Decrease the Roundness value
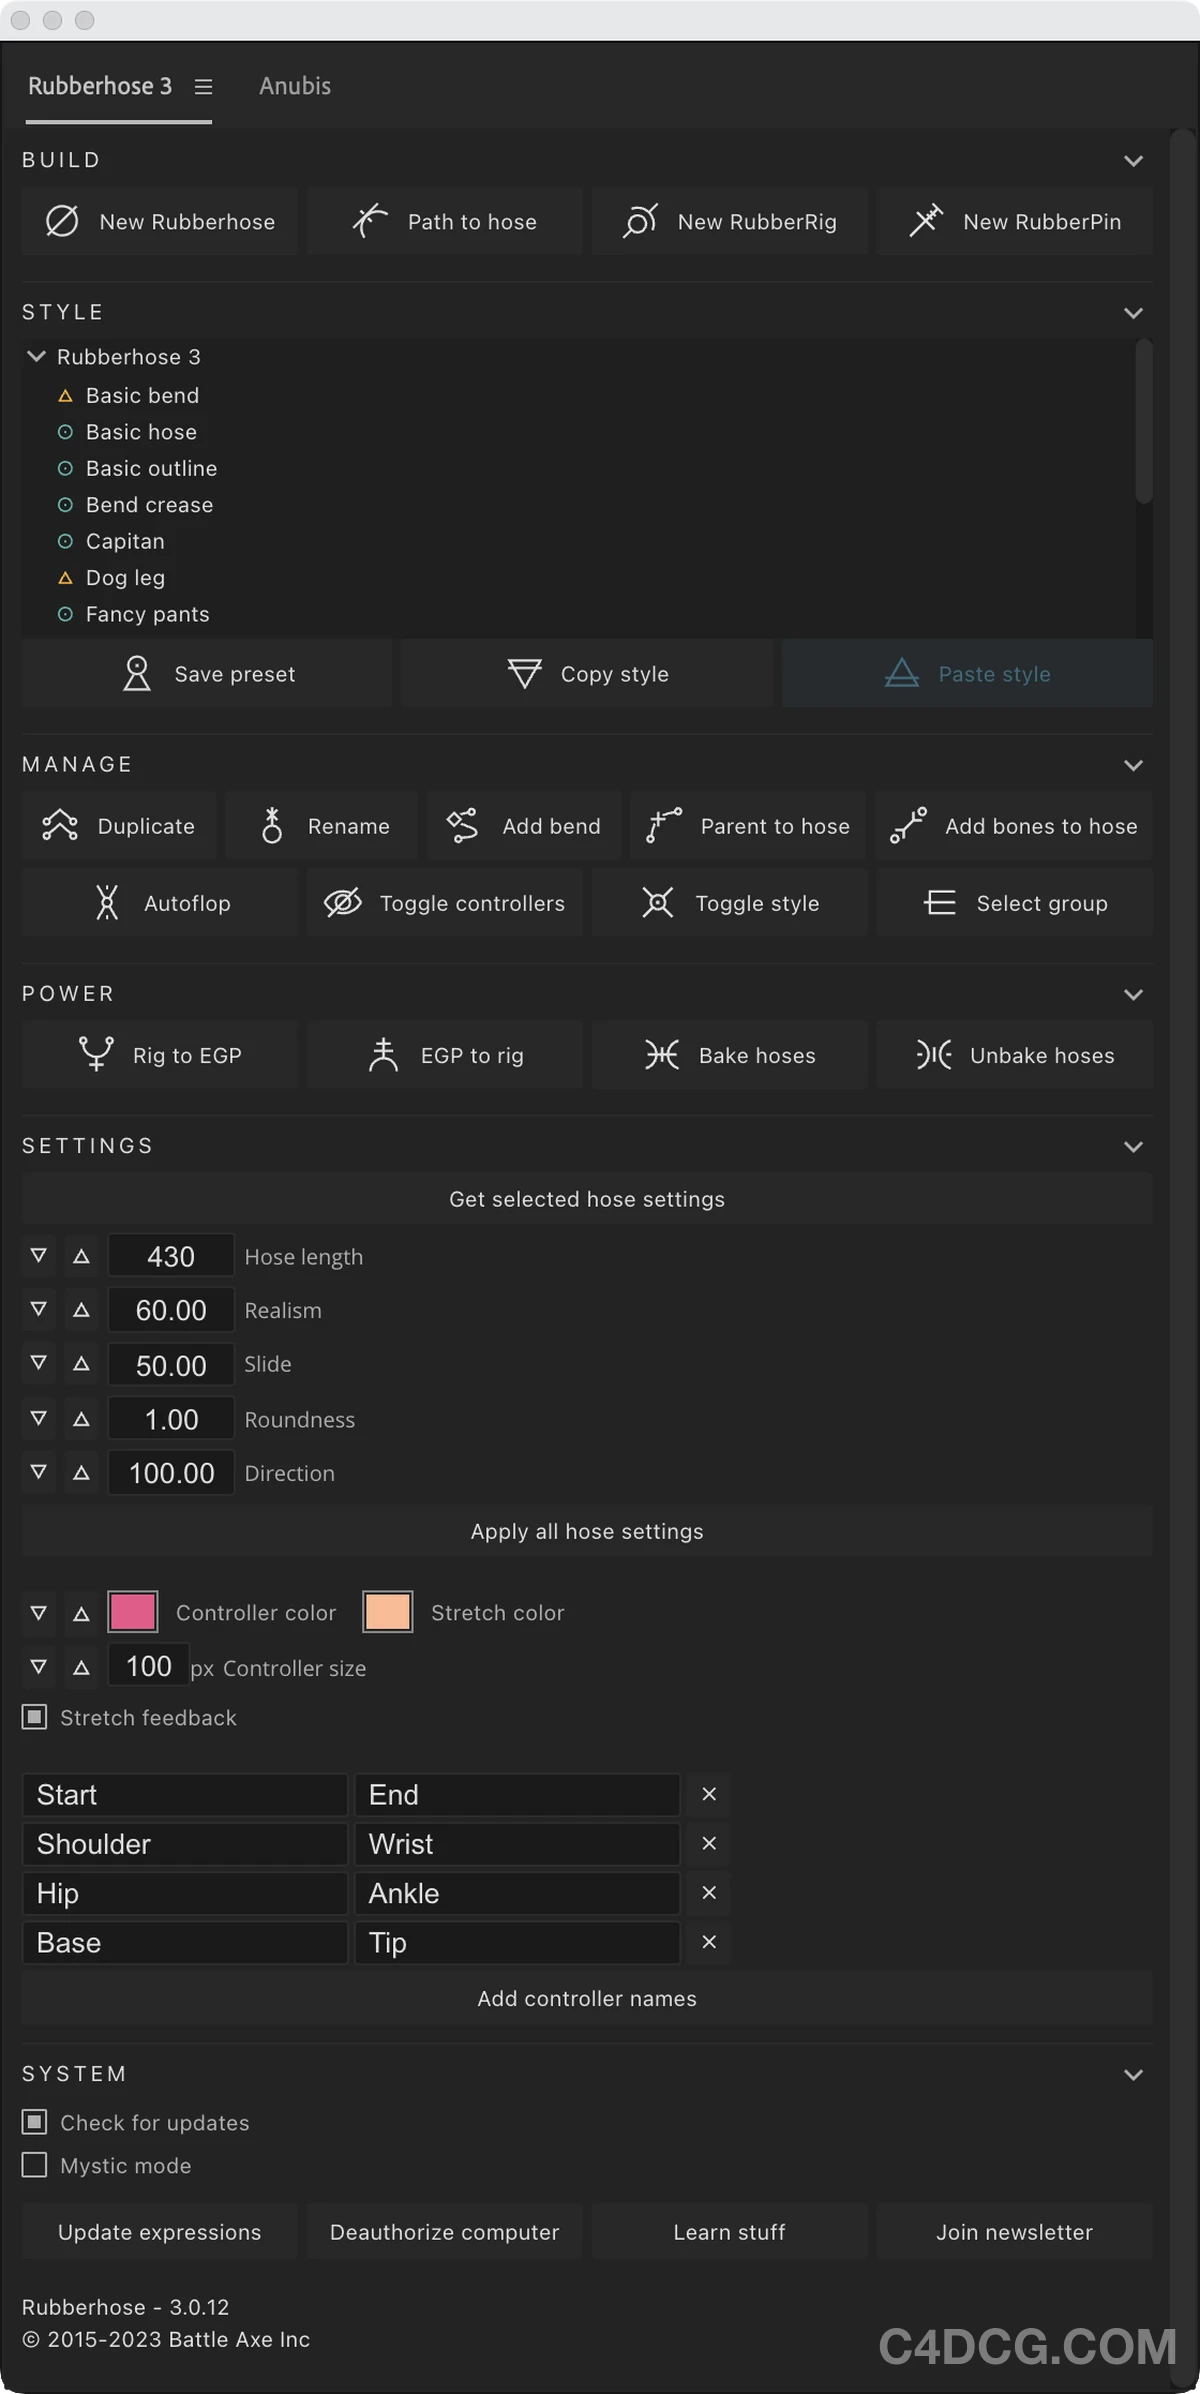The height and width of the screenshot is (2394, 1200). click(38, 1418)
